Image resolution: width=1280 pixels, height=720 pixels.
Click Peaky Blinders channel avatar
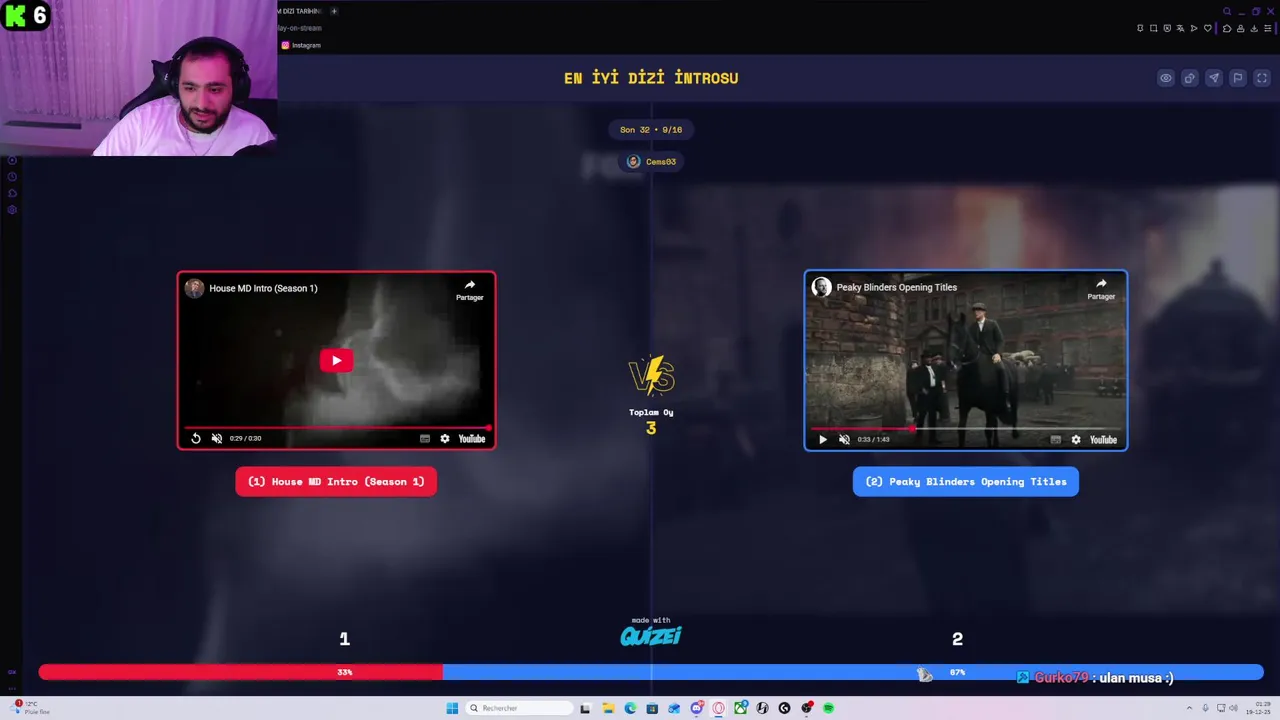pos(822,287)
